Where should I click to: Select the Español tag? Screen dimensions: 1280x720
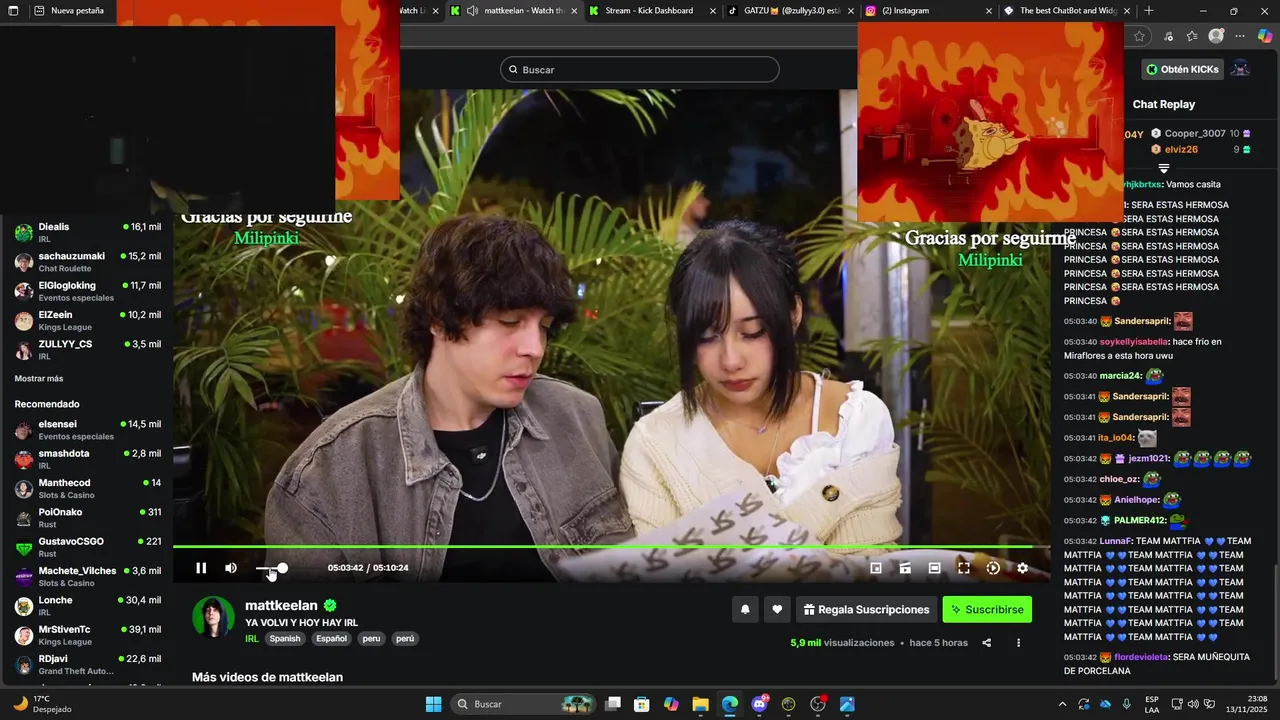click(x=332, y=638)
